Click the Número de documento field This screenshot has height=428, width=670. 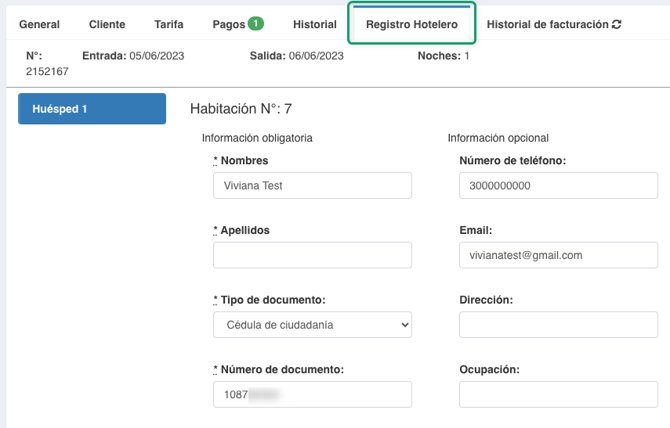pyautogui.click(x=312, y=395)
